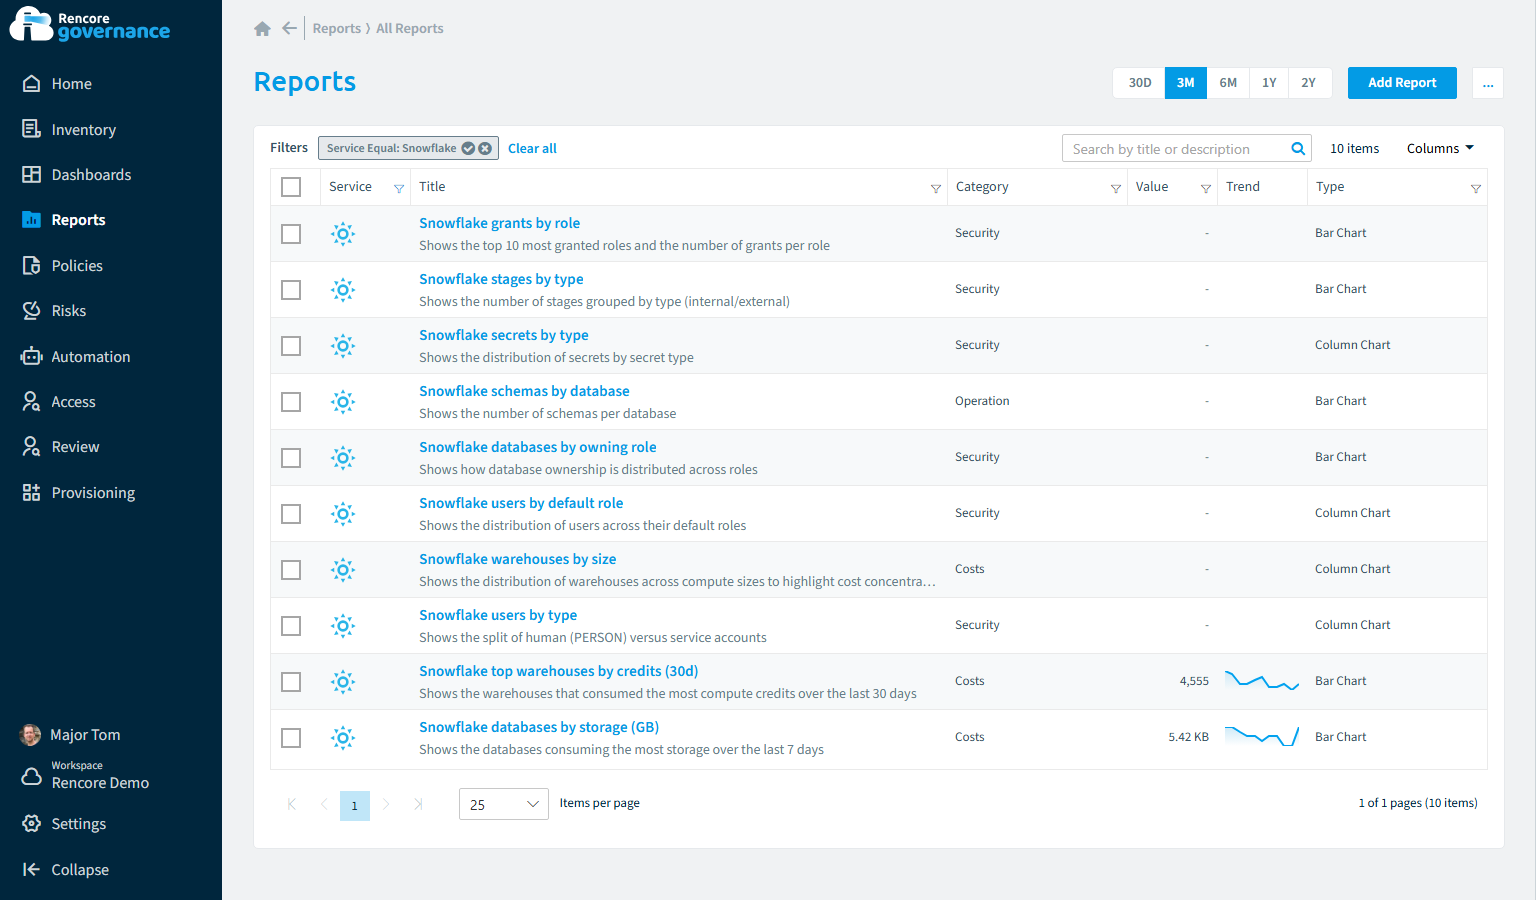The width and height of the screenshot is (1536, 900).
Task: Open the Type column filter icon
Action: tap(1476, 188)
